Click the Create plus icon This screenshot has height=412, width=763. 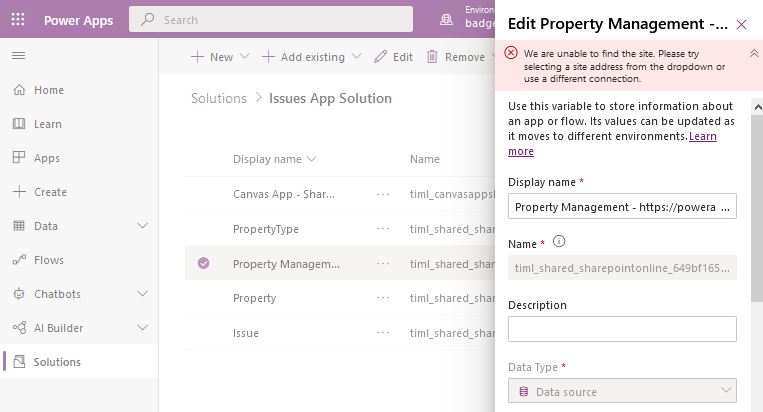[x=19, y=192]
